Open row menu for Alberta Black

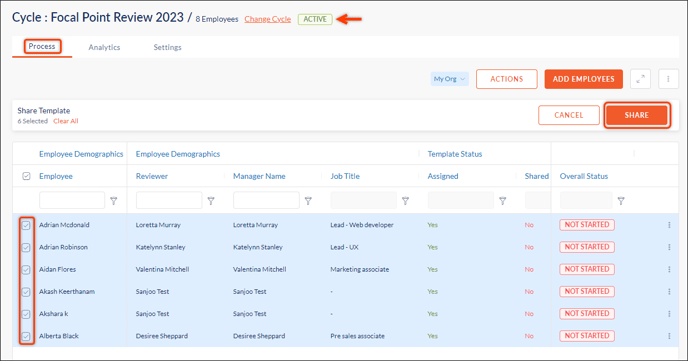tap(669, 336)
